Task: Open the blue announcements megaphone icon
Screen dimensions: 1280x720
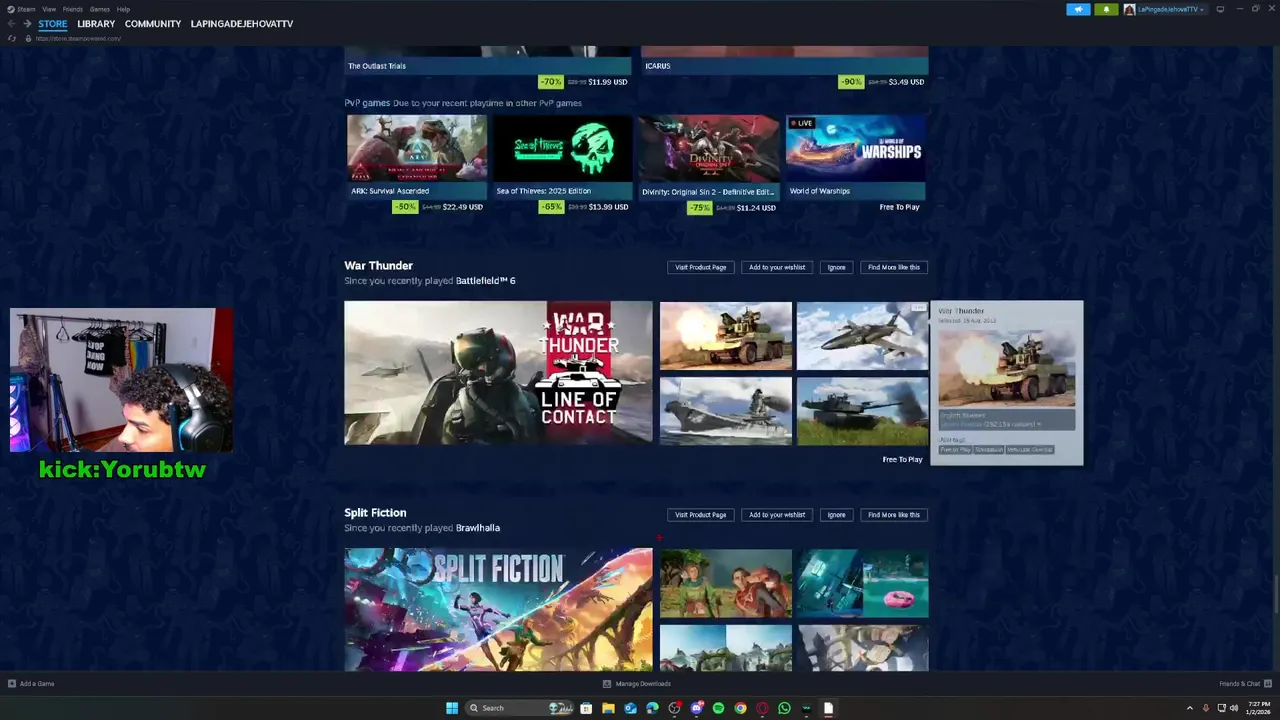Action: pos(1078,9)
